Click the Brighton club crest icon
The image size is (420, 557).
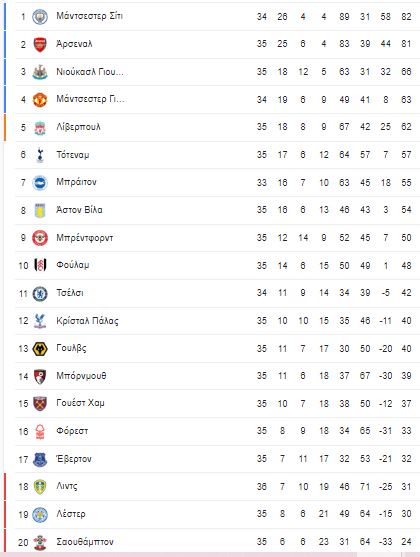[x=40, y=183]
